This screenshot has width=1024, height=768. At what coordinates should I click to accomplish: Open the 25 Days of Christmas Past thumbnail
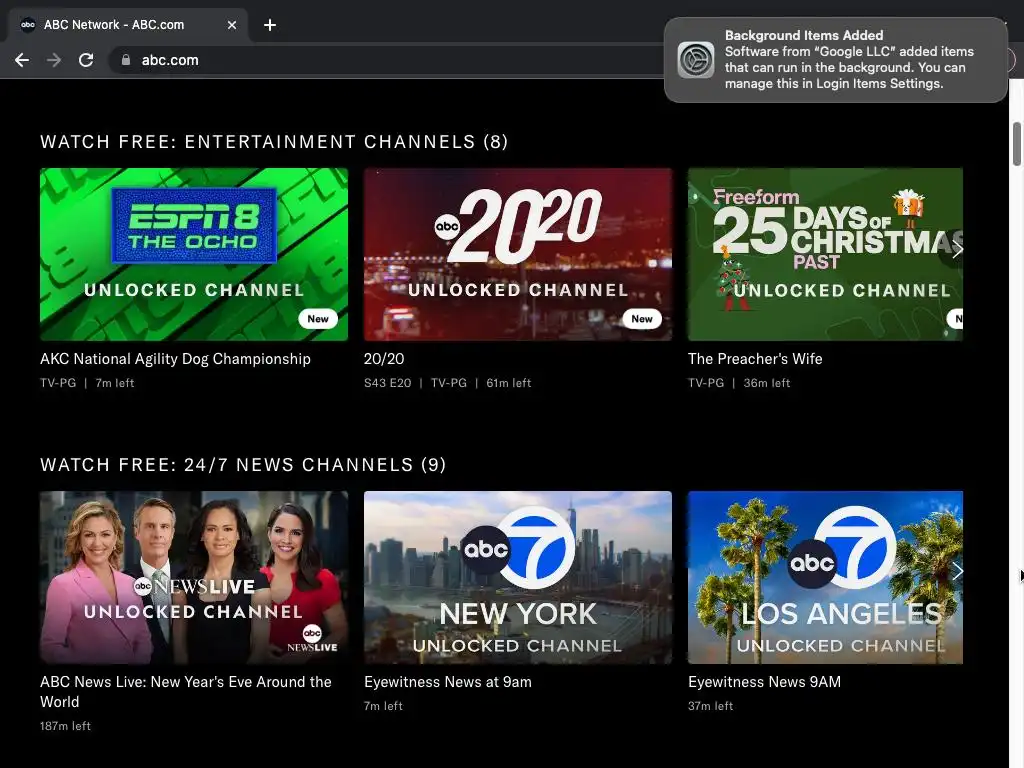click(825, 254)
